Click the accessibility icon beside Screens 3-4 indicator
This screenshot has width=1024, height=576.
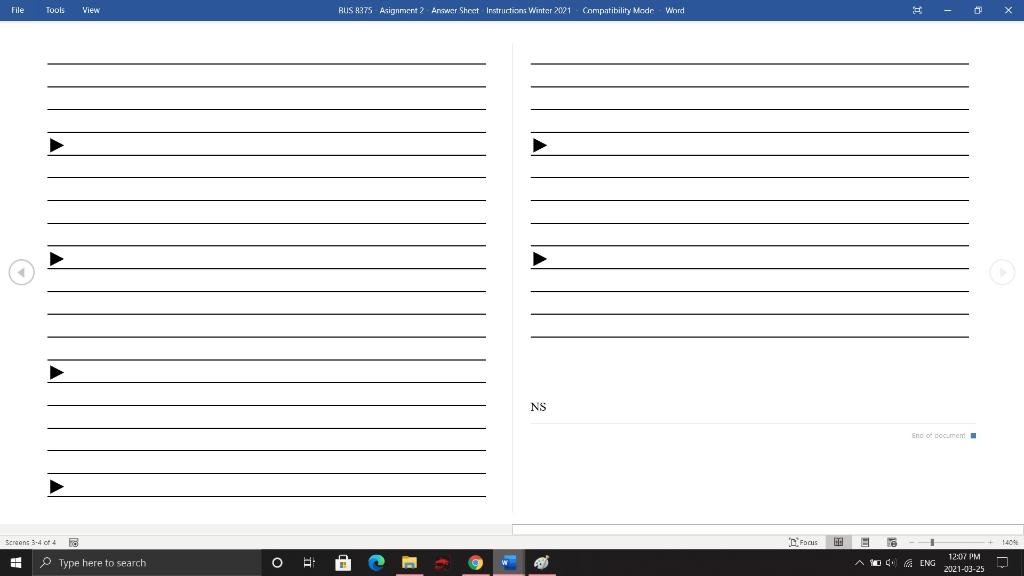tap(73, 542)
